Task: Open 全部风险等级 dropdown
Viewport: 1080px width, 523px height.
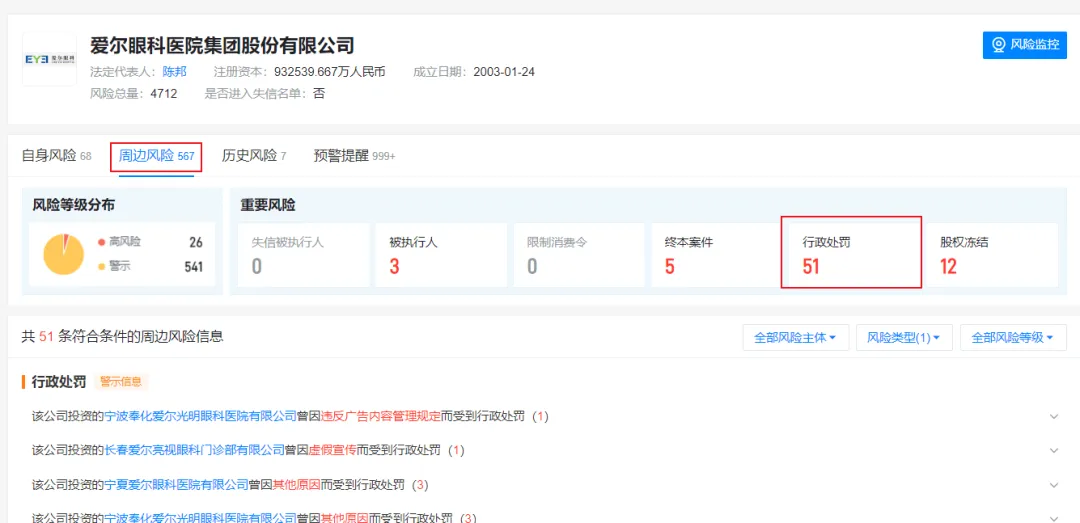Action: tap(1012, 338)
